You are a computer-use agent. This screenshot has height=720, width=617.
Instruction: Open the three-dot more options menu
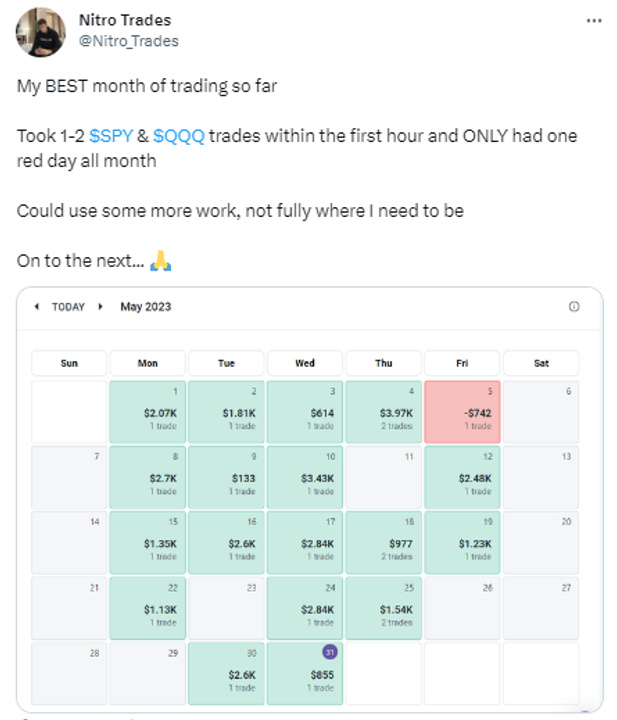point(594,21)
